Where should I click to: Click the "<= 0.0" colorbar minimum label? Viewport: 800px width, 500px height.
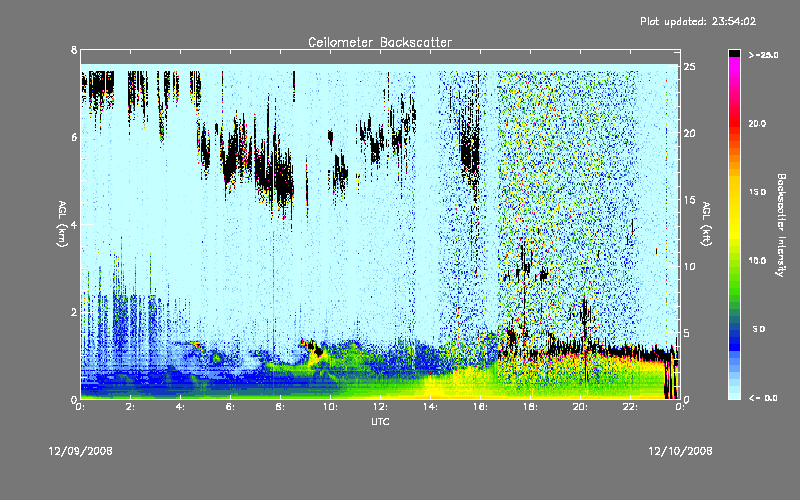click(x=763, y=398)
